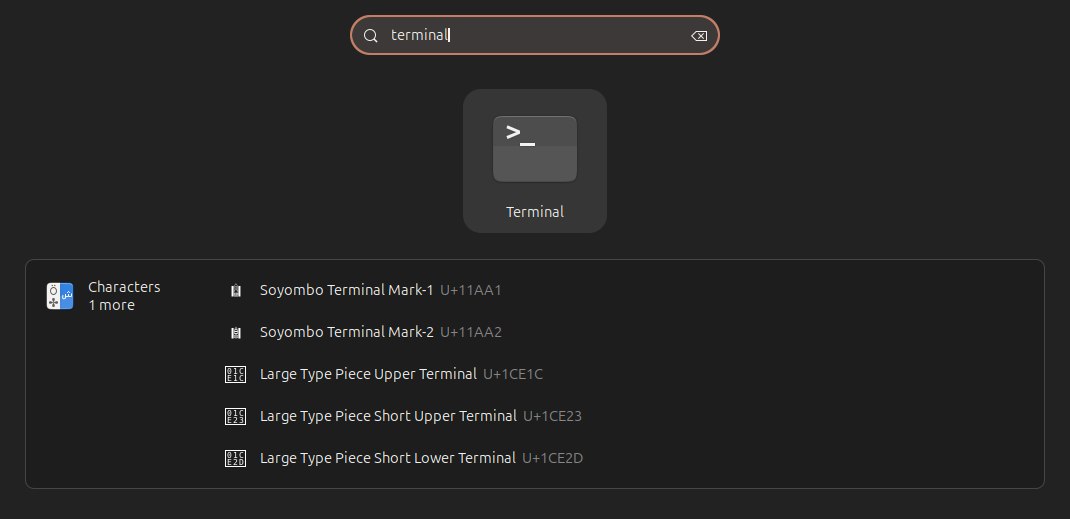
Task: Click the U+1CE1C code point text
Action: click(x=513, y=374)
